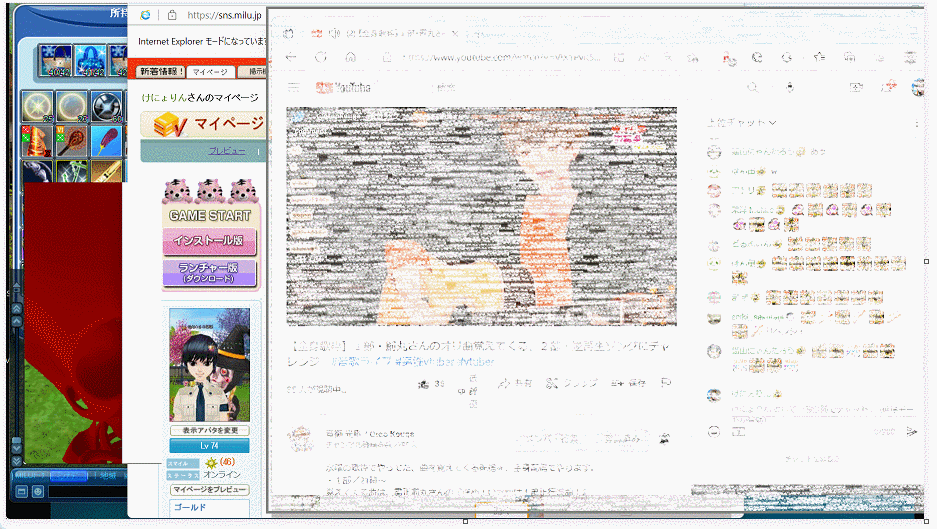Select the wooden staff inventory item

pyautogui.click(x=72, y=142)
